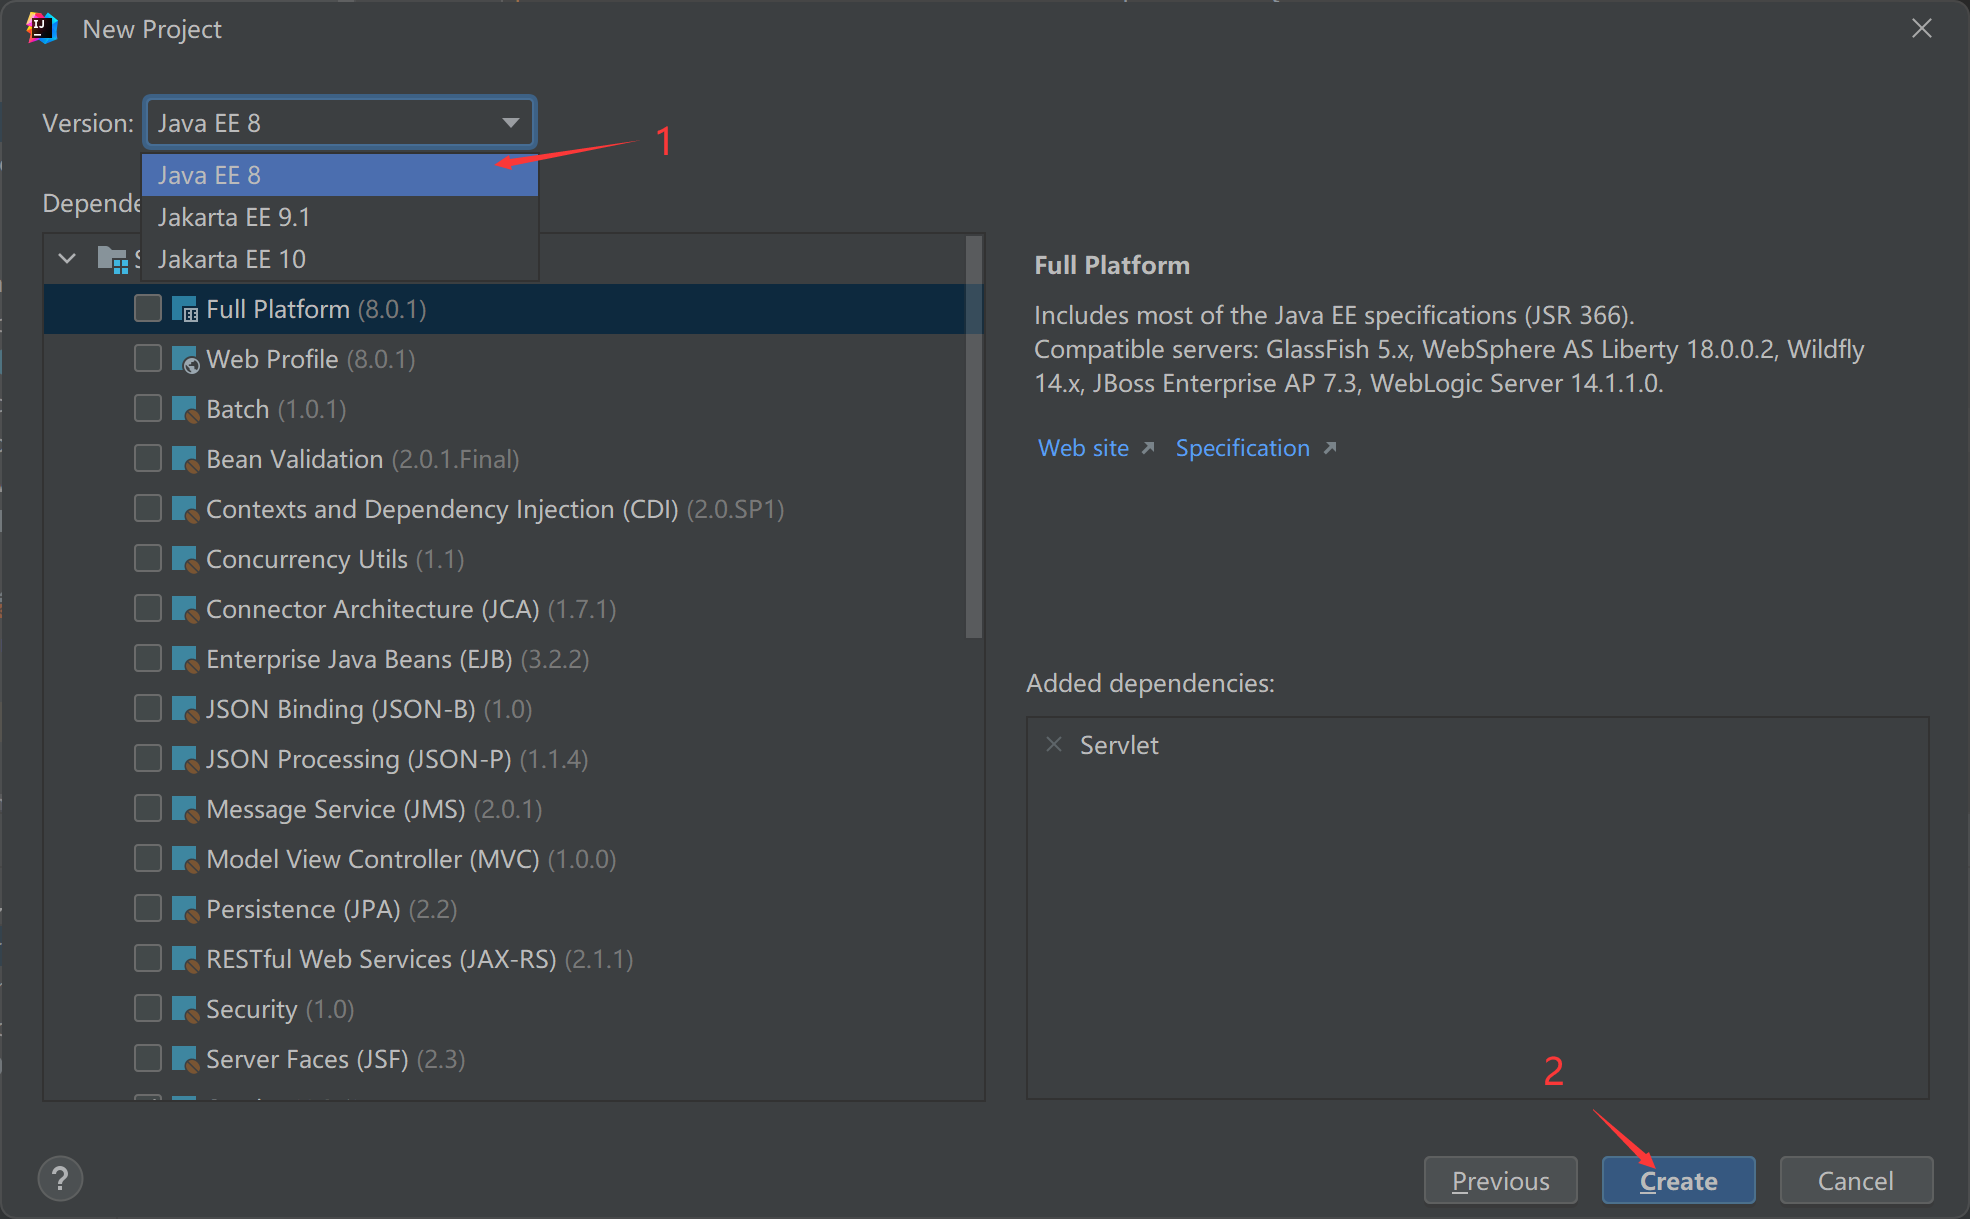Click the JSON Processing dependency icon

pos(185,759)
